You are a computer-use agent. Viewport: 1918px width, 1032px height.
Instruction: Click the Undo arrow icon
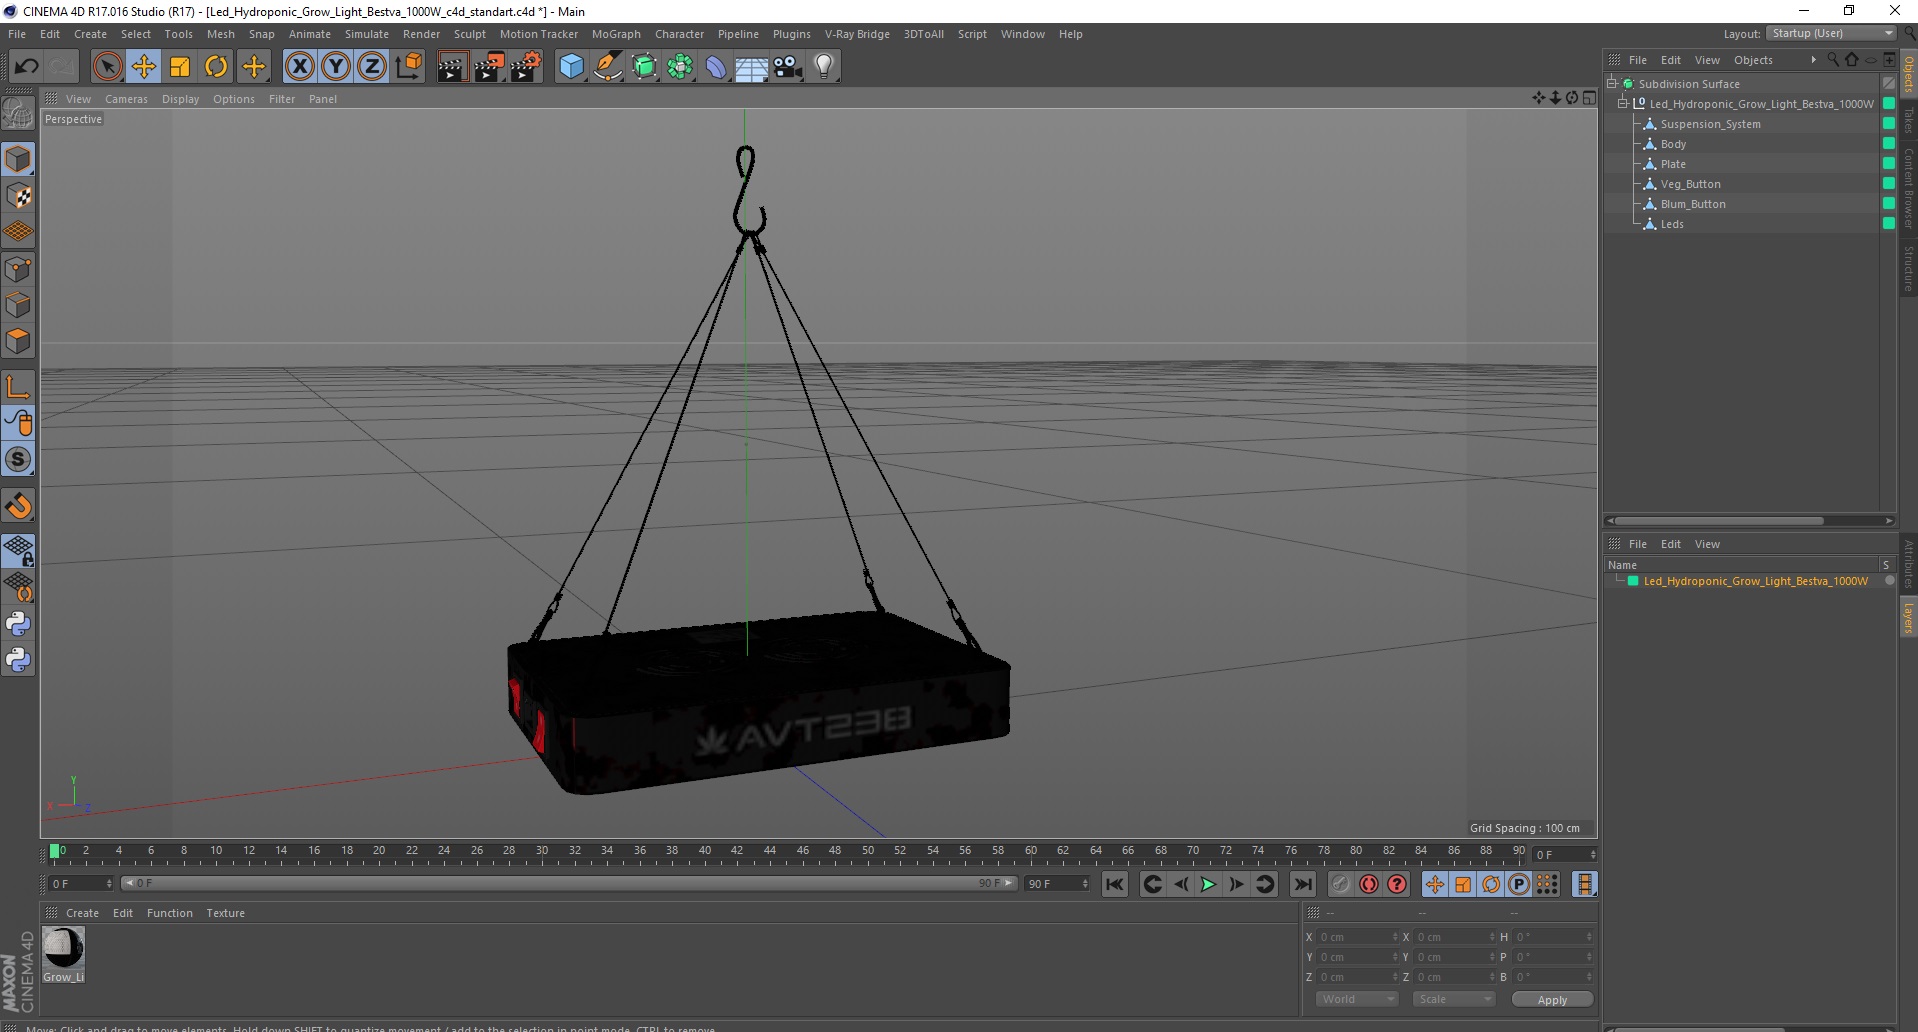[27, 67]
